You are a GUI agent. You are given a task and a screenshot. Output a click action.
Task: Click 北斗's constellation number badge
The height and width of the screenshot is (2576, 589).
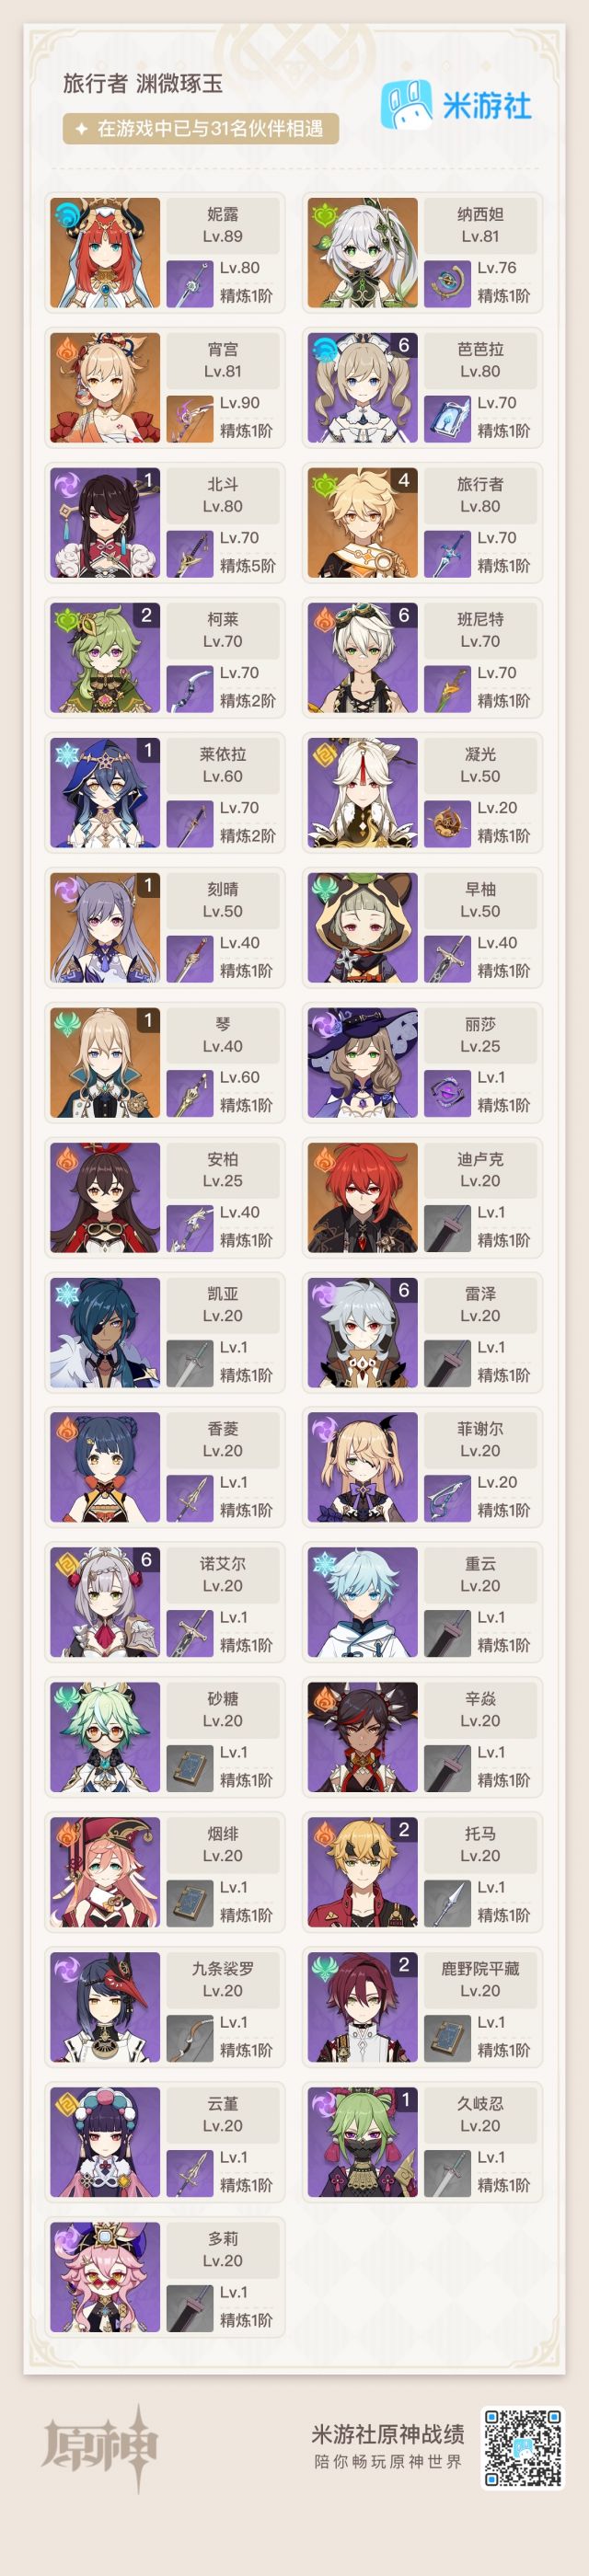[147, 480]
